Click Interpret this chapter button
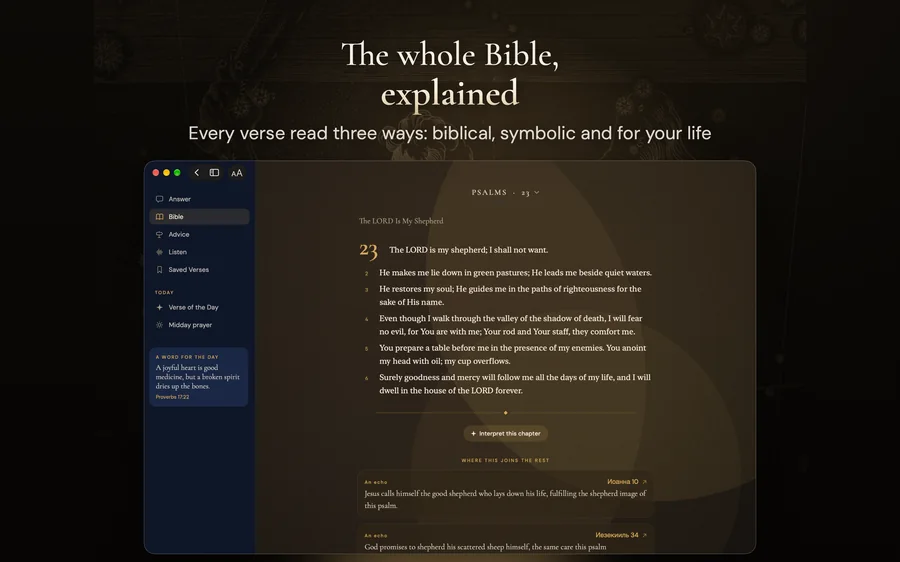 (x=505, y=434)
